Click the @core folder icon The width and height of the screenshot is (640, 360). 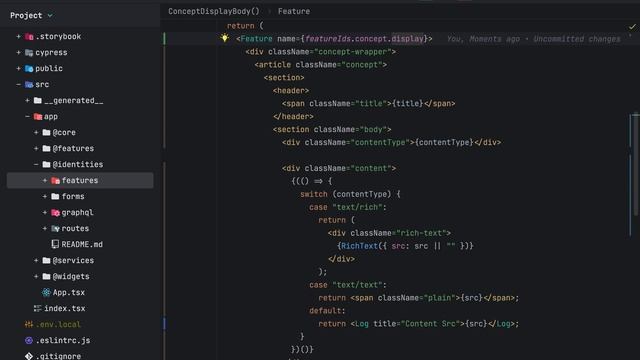(x=47, y=133)
